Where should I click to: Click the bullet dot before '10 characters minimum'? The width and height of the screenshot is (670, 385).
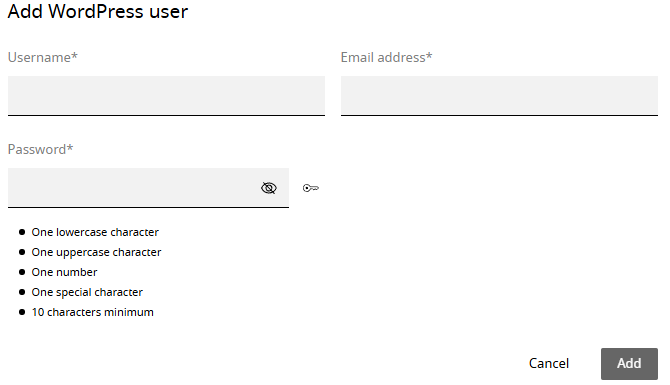pyautogui.click(x=22, y=312)
